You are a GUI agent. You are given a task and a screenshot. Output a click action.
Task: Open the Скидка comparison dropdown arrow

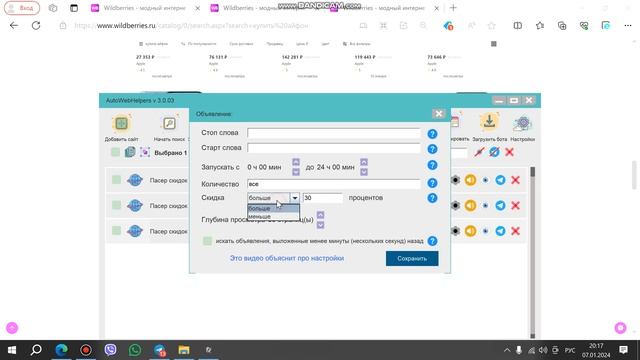pos(295,198)
